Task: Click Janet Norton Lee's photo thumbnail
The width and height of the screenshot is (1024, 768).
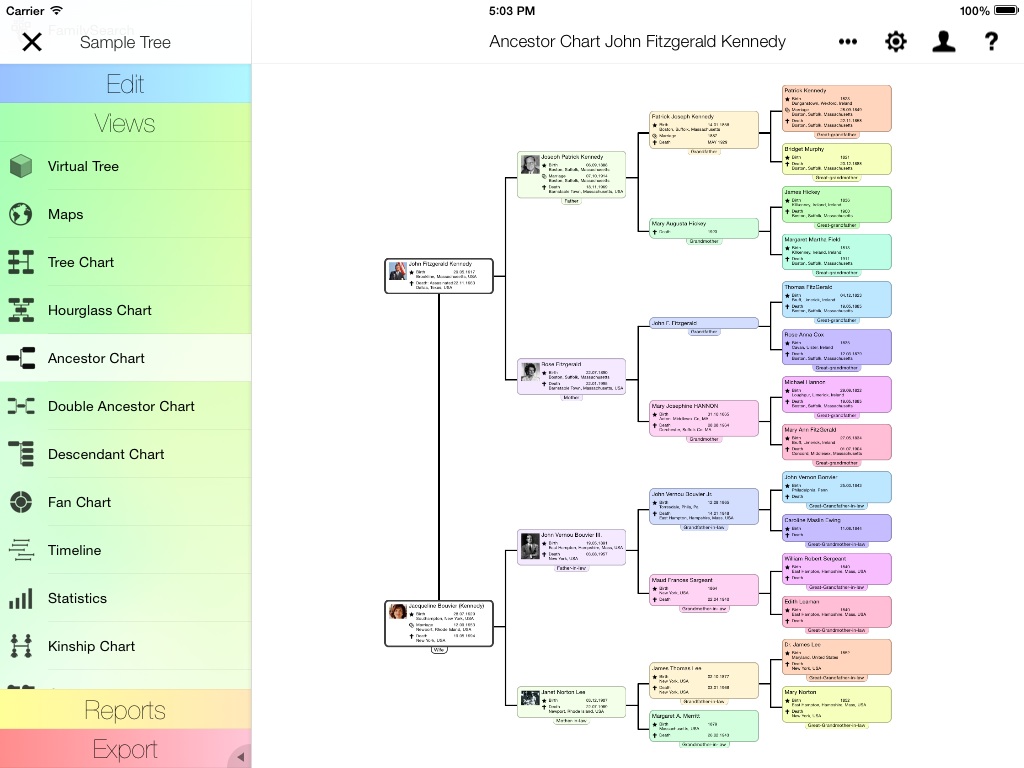Action: pyautogui.click(x=530, y=697)
